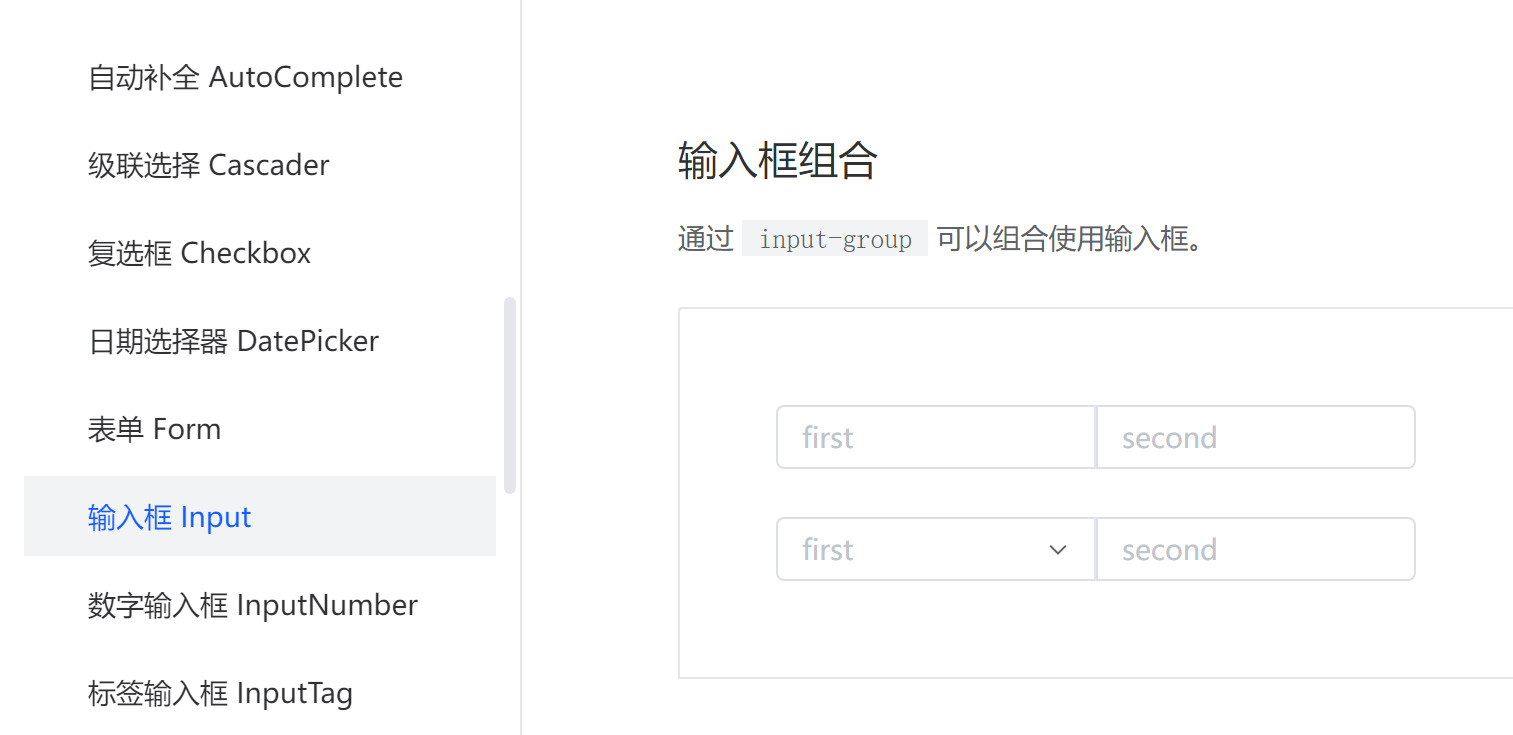Screen dimensions: 1513x735
Task: Focus the top row 'second' input field
Action: 1256,438
